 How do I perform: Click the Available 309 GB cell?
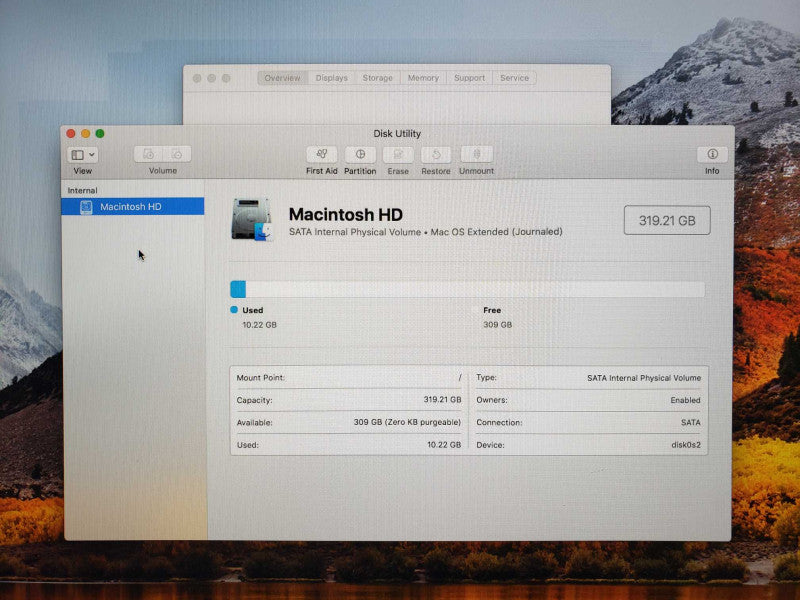point(349,422)
